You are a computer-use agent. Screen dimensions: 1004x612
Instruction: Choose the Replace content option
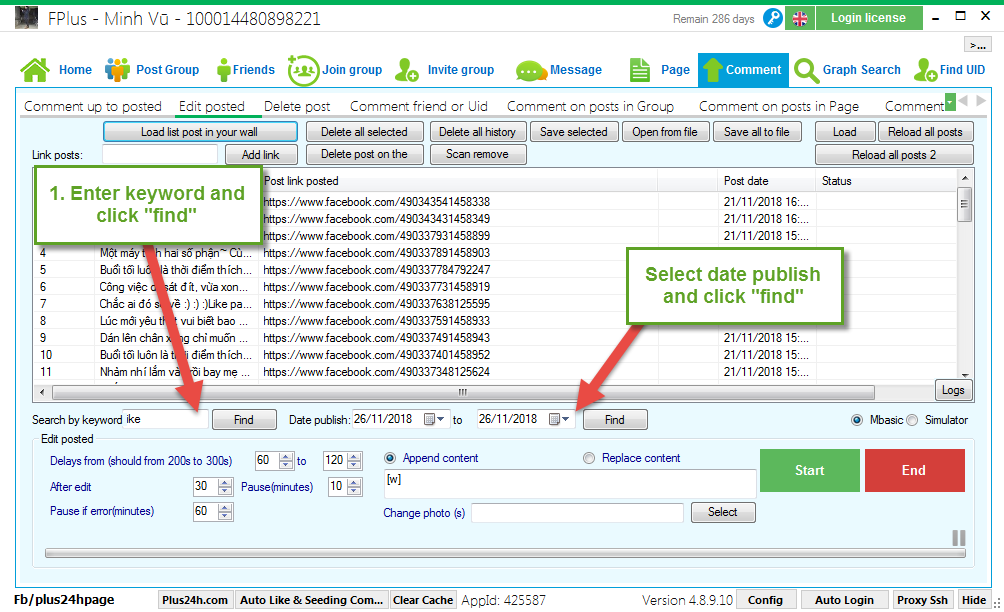point(589,458)
